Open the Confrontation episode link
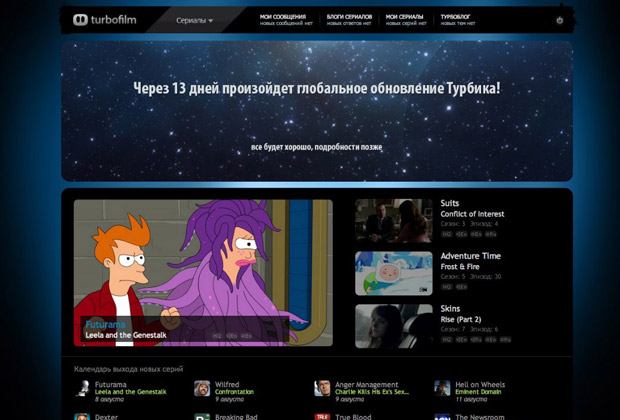This screenshot has width=620, height=420. pyautogui.click(x=234, y=392)
